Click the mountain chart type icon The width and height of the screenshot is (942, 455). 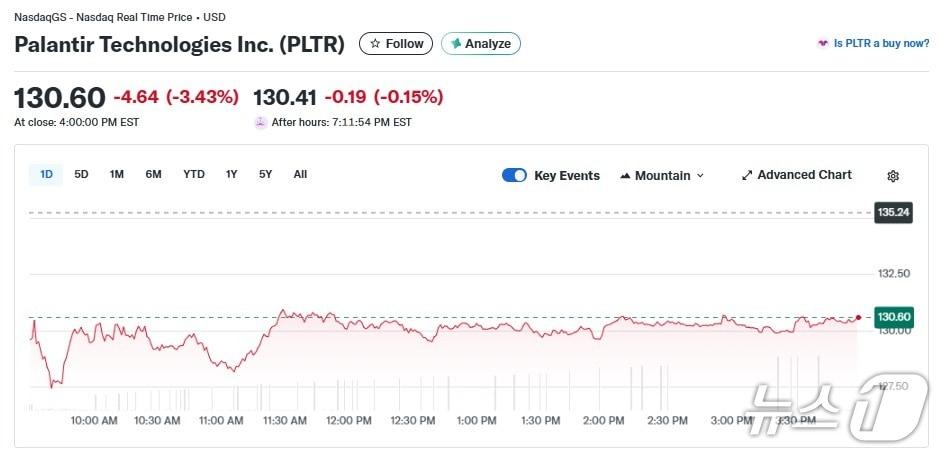coord(625,176)
